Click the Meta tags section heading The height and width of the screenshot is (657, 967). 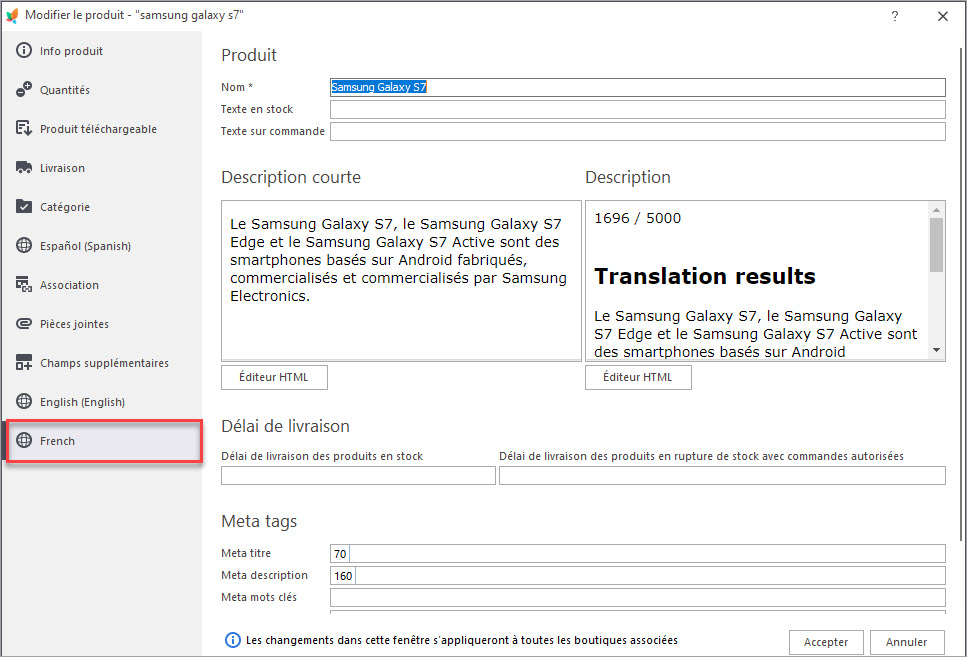tap(259, 522)
